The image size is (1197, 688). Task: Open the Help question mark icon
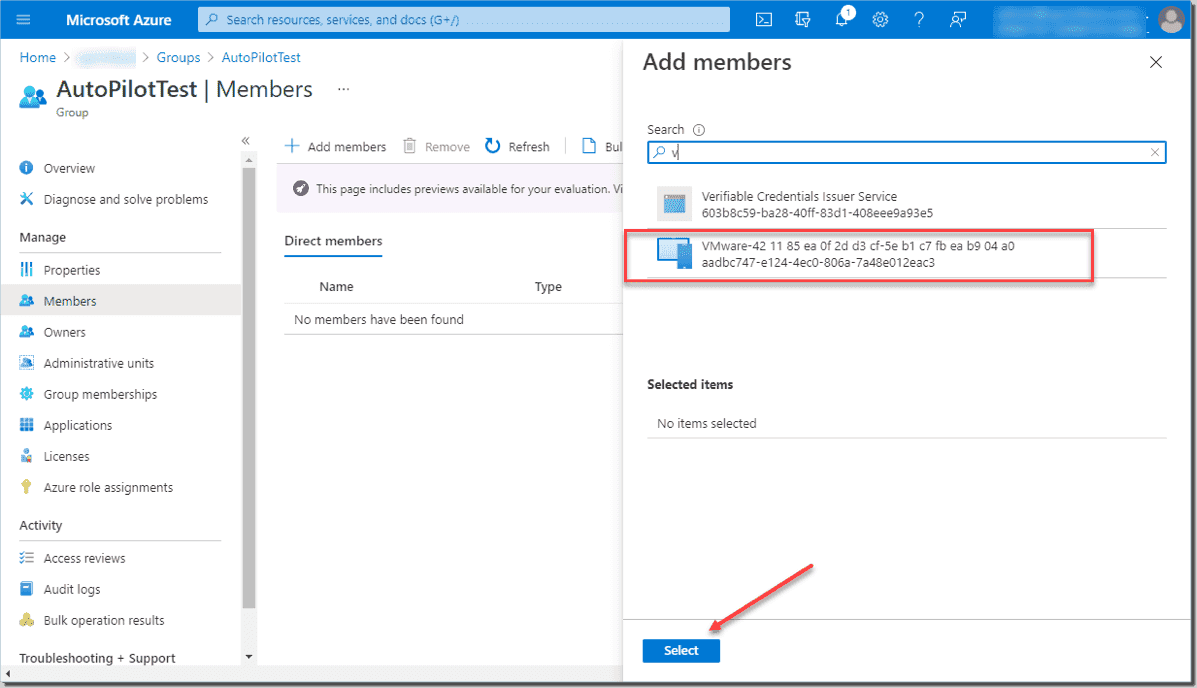[919, 20]
